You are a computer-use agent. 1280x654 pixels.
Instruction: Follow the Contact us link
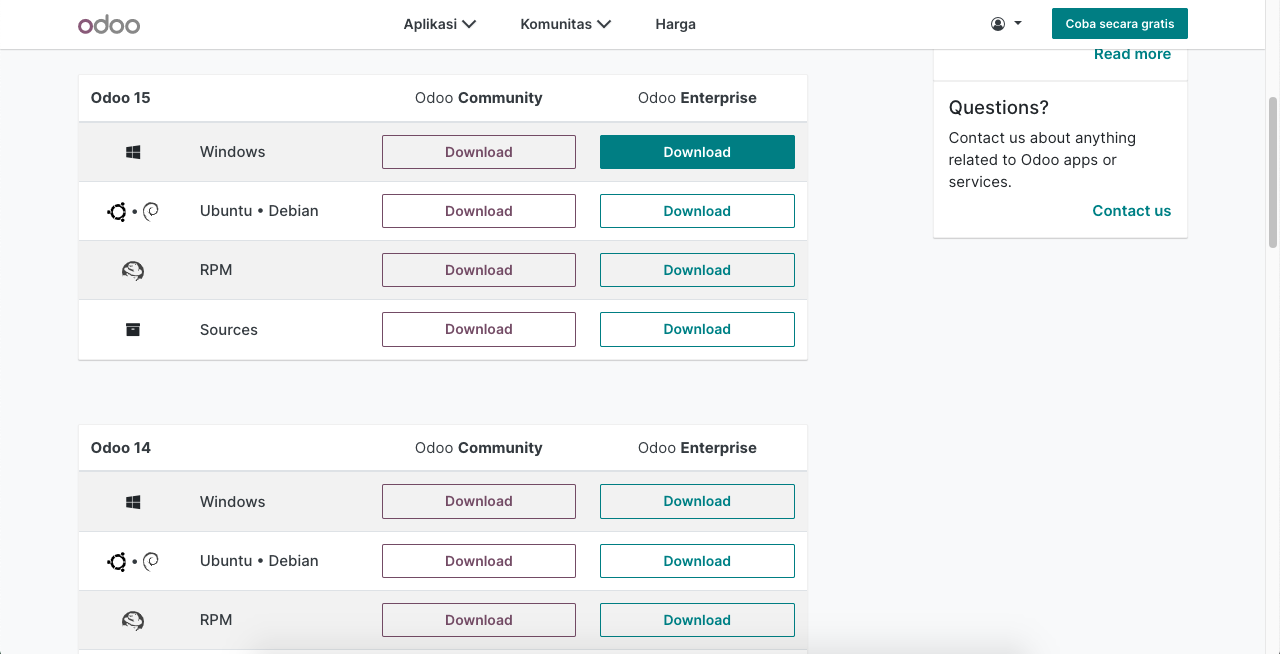[x=1132, y=211]
